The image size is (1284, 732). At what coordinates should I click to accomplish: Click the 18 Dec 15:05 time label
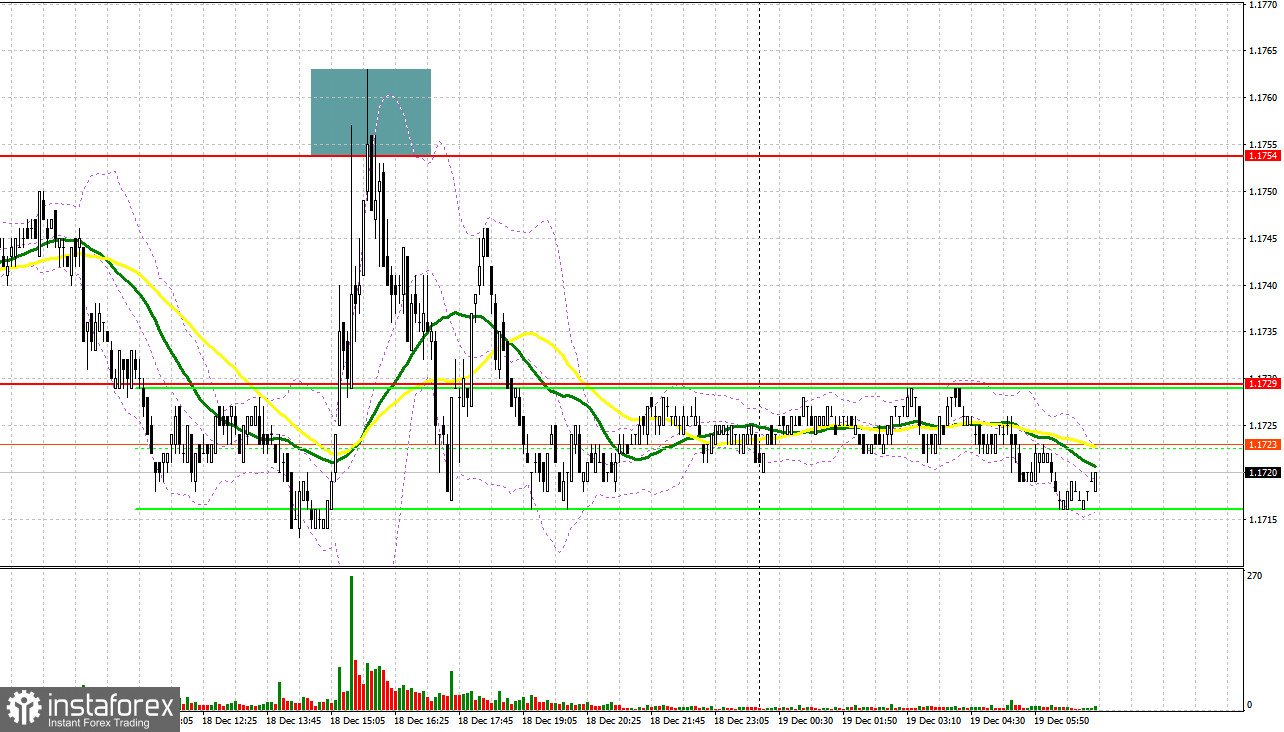click(356, 719)
